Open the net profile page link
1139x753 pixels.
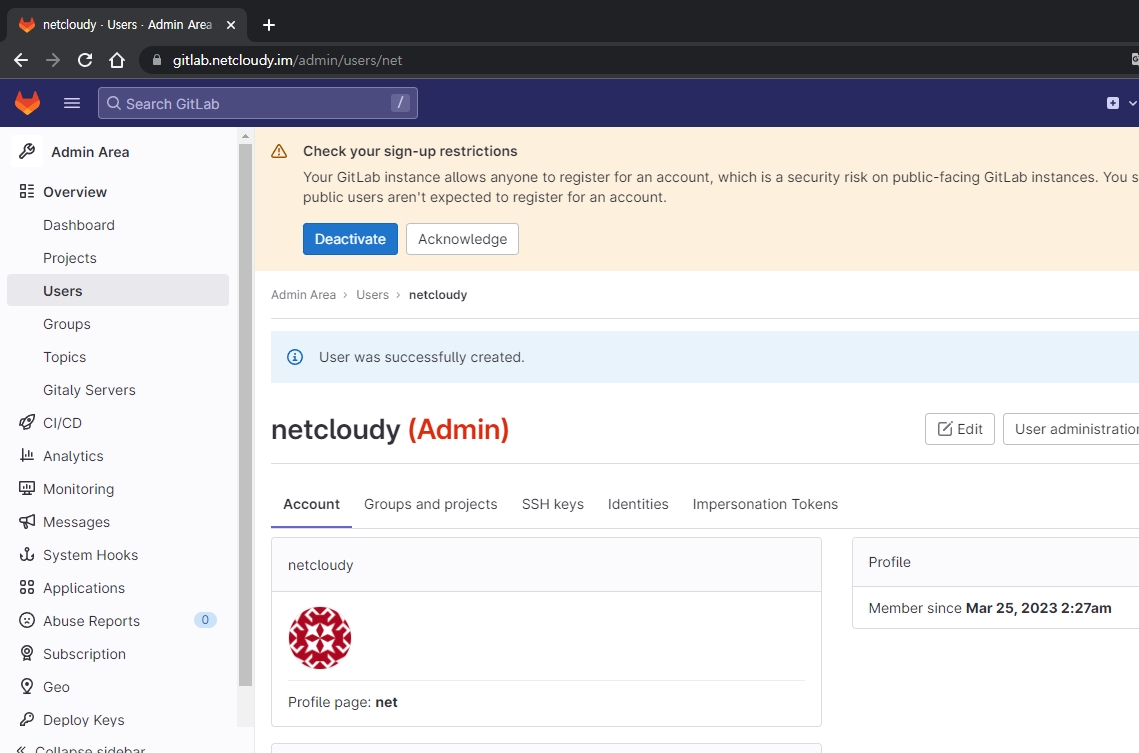[386, 702]
